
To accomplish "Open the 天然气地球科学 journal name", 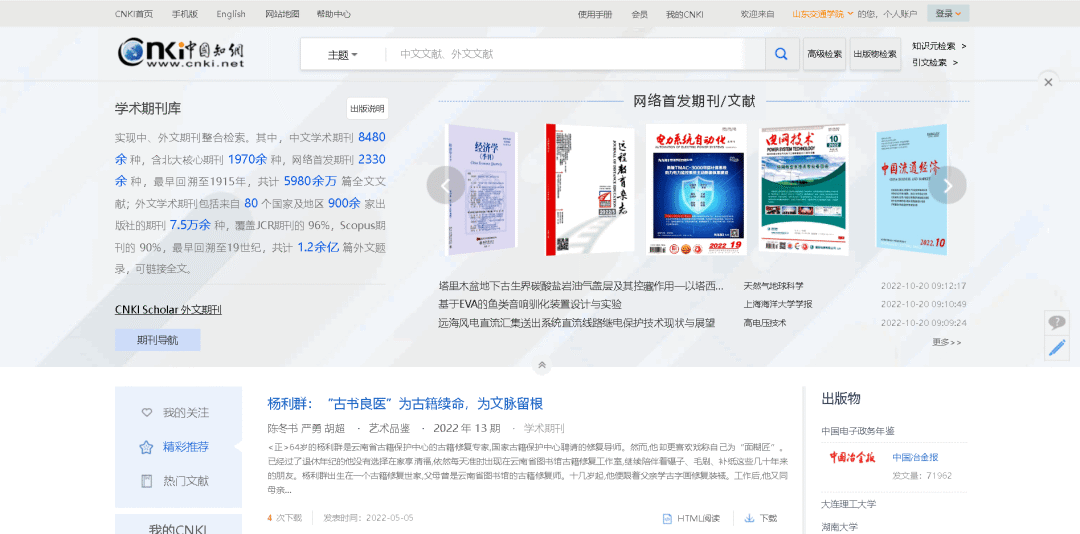I will (x=773, y=285).
